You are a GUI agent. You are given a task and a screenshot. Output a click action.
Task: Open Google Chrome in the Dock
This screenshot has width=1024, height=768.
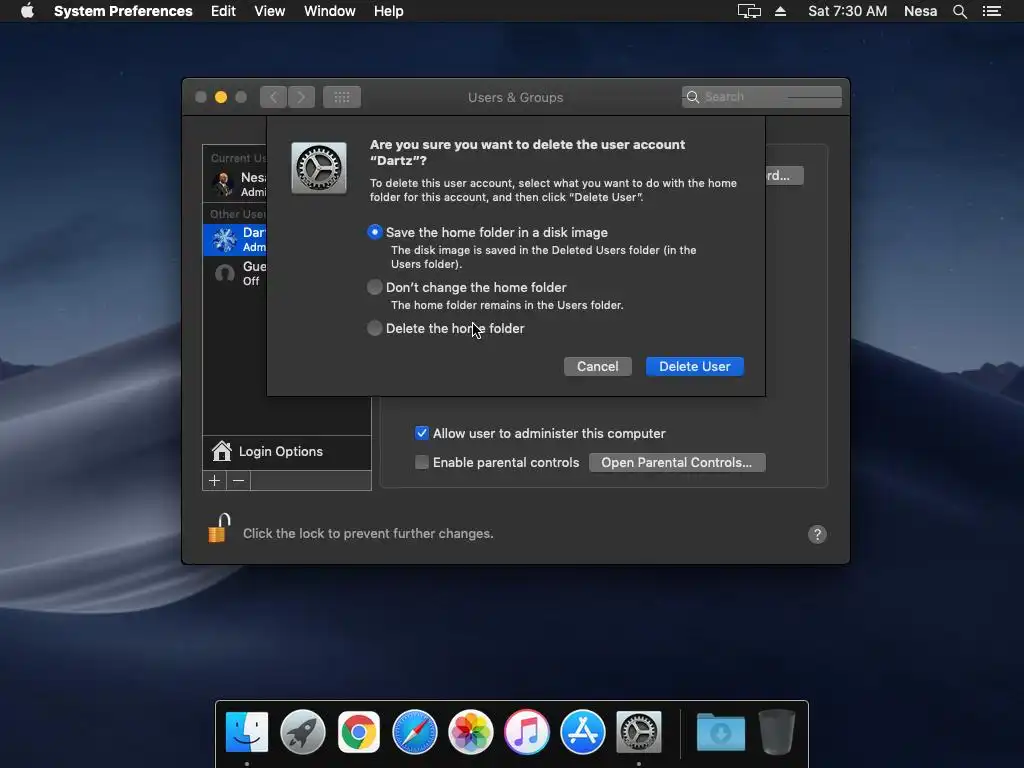coord(359,732)
